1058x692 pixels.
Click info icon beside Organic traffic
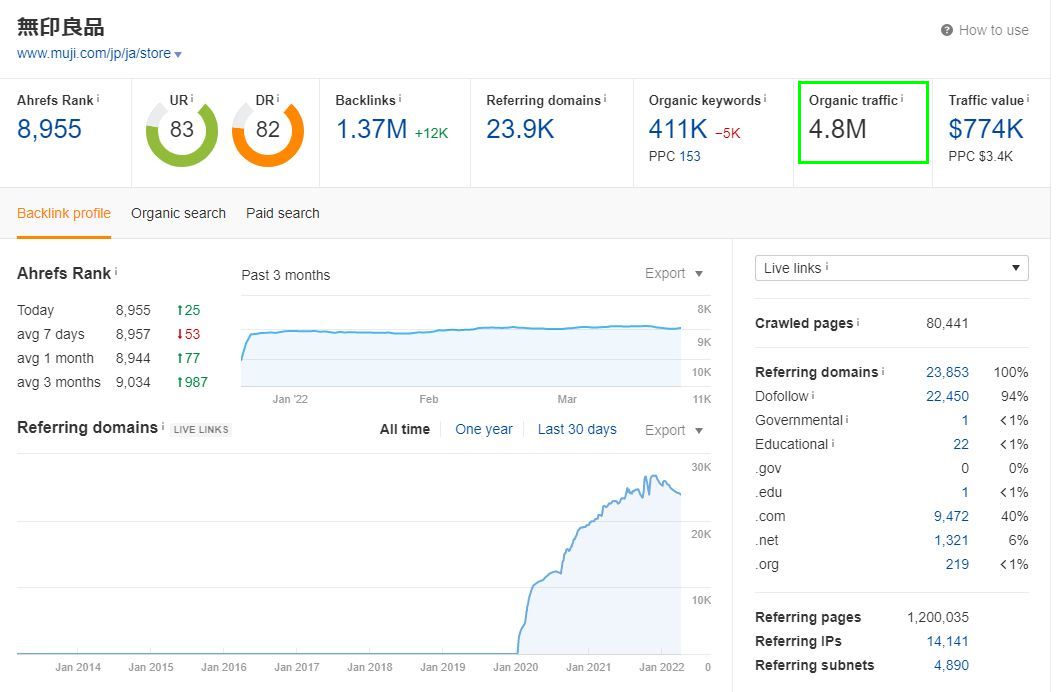pos(901,98)
